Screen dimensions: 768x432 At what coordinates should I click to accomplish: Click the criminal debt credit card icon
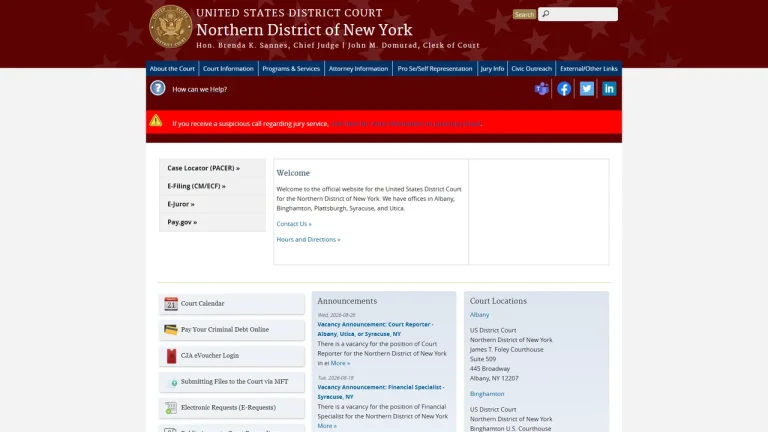pos(171,330)
